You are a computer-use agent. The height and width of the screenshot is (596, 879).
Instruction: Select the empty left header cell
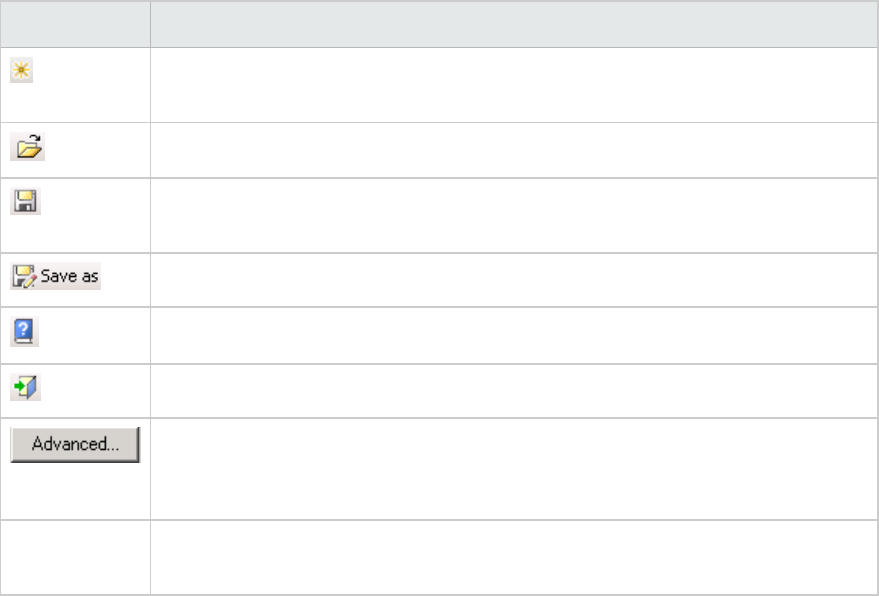point(75,23)
